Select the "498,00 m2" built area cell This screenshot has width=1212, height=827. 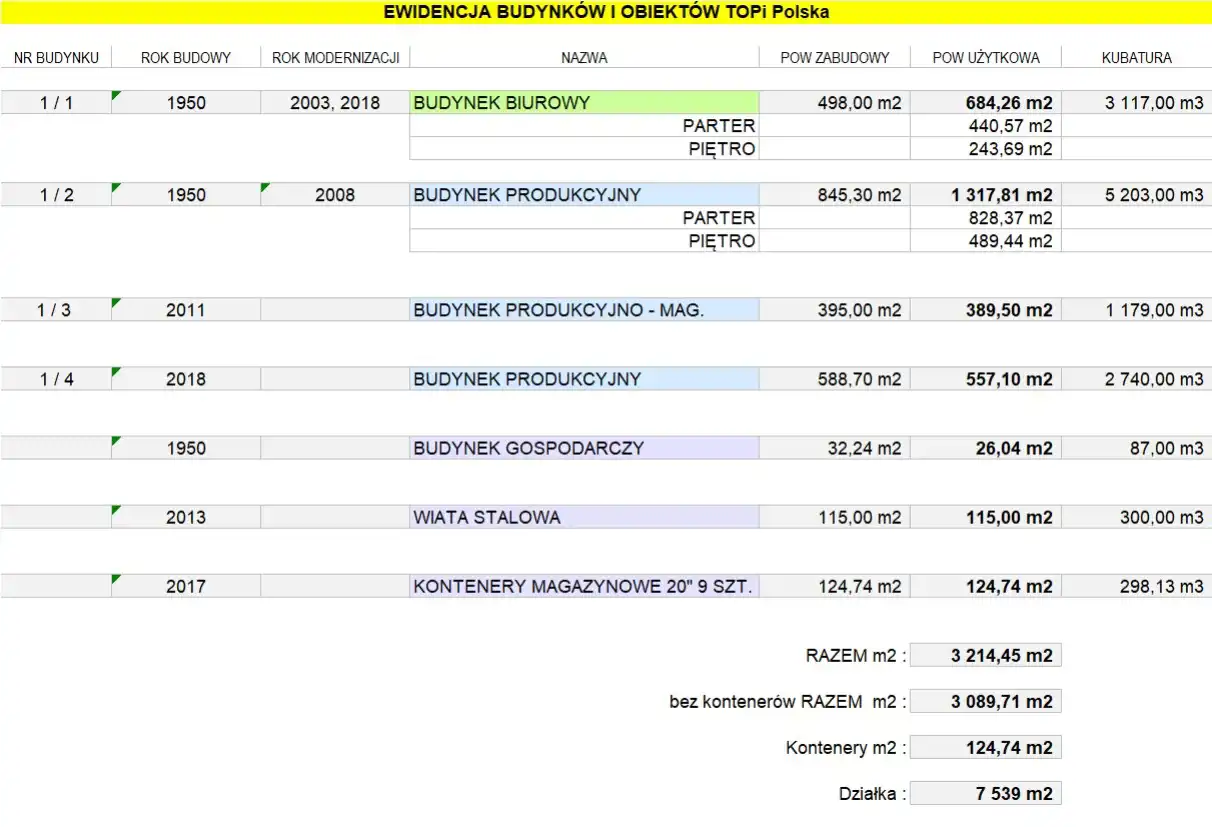coord(835,102)
